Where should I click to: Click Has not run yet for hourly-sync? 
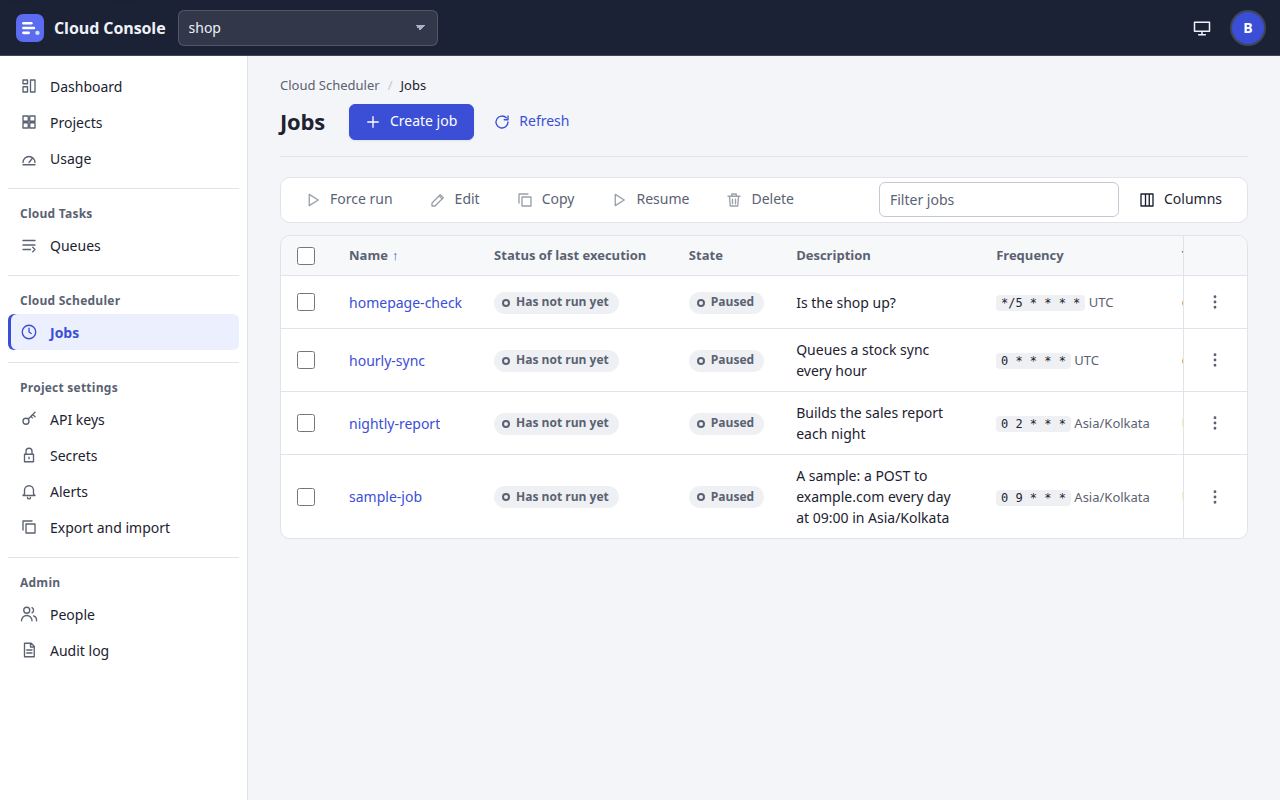pos(556,360)
